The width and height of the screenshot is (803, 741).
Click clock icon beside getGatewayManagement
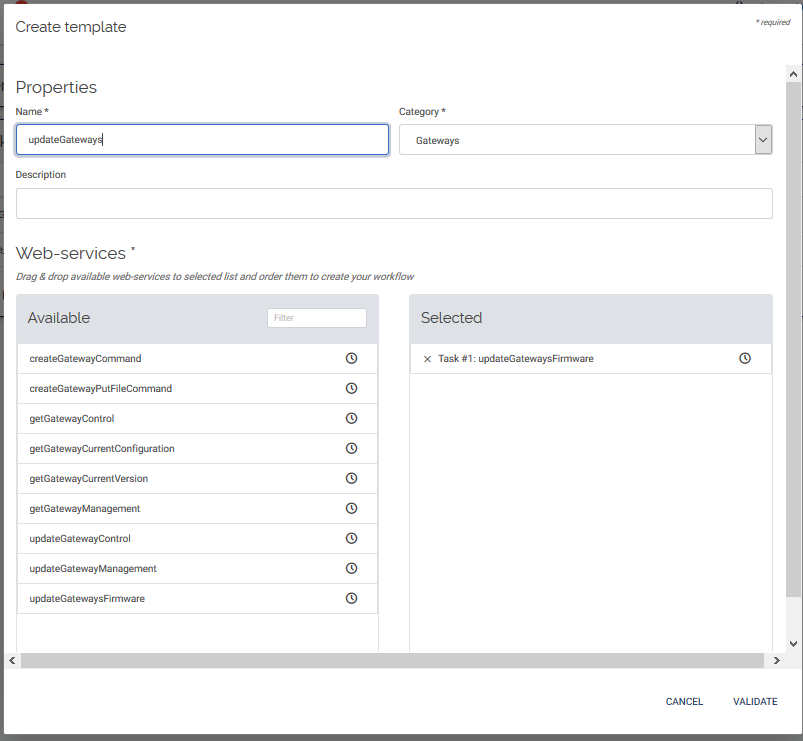(x=351, y=508)
